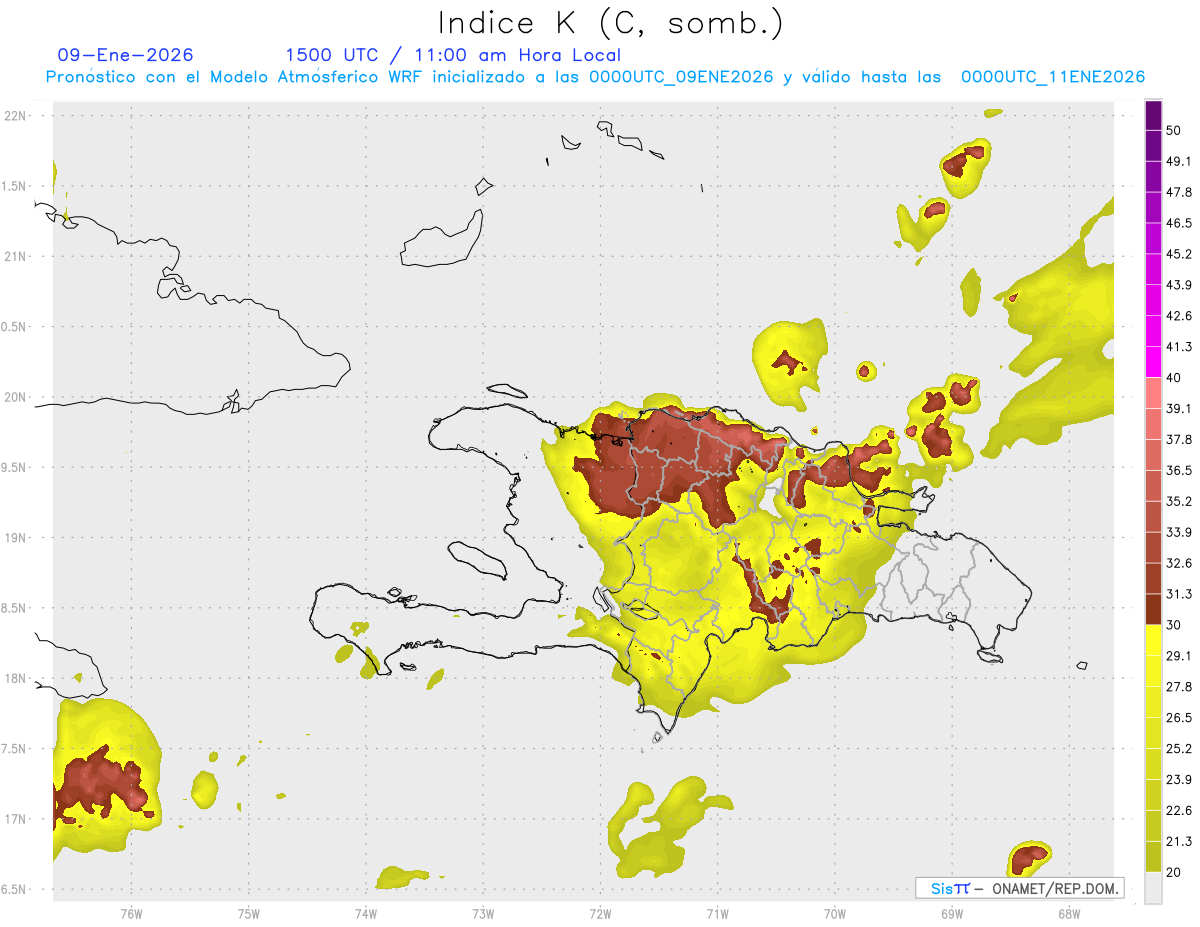This screenshot has width=1200, height=927.
Task: Click the '20' value at the color scale bottom
Action: point(1174,872)
